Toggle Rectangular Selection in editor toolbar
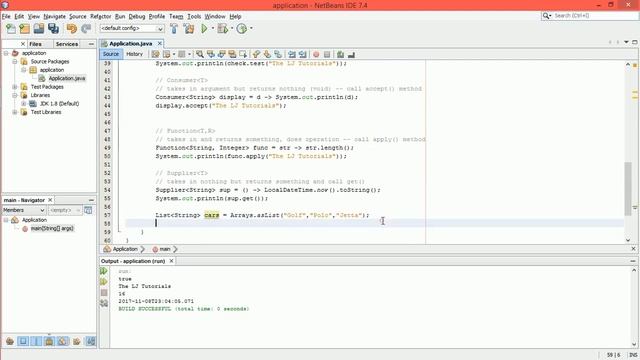This screenshot has width=640, height=360. tap(243, 54)
